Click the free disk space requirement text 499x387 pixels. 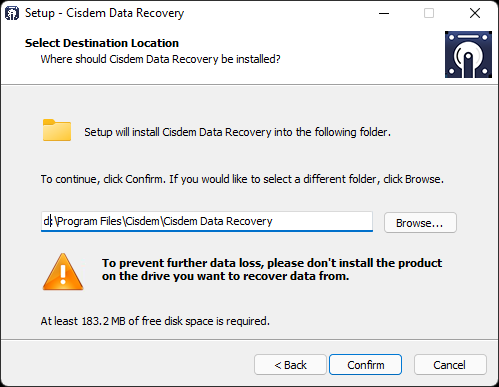(155, 321)
